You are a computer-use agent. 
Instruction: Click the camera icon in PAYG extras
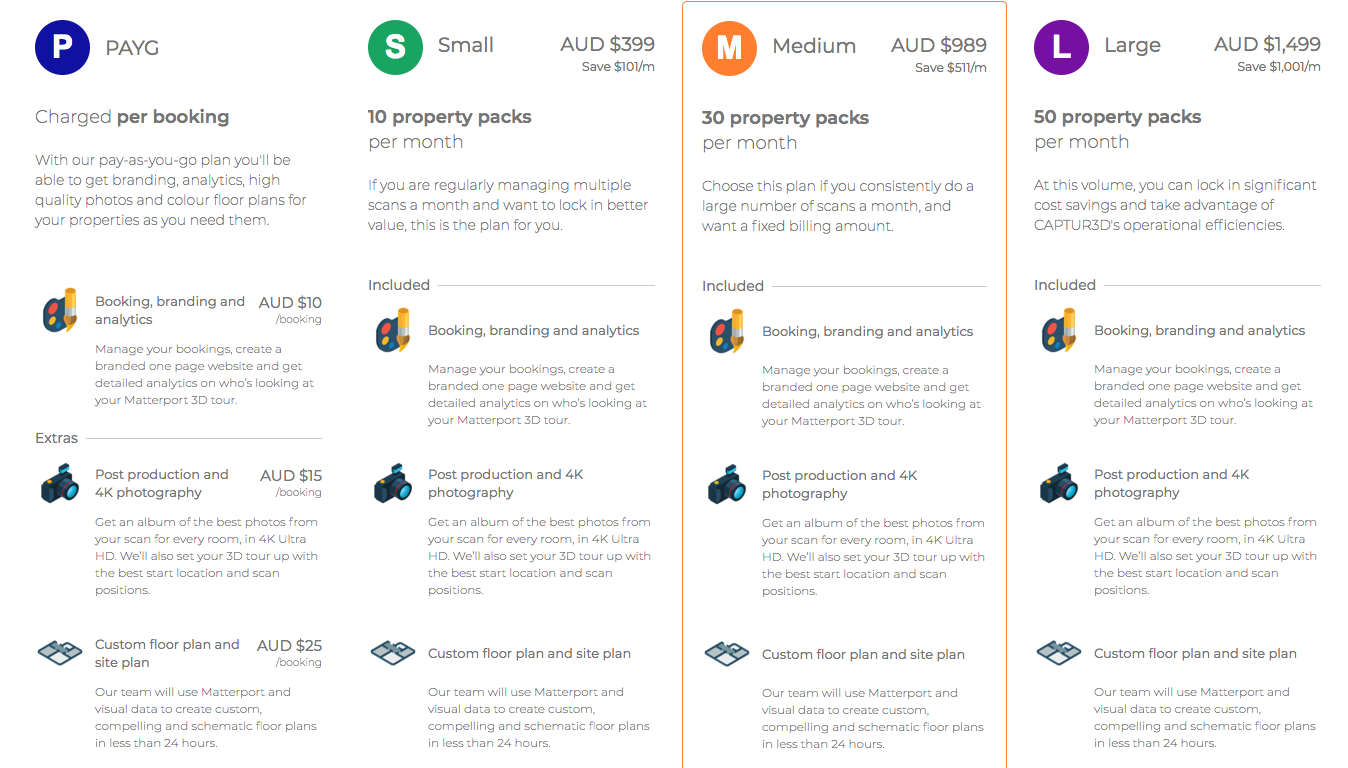coord(60,484)
